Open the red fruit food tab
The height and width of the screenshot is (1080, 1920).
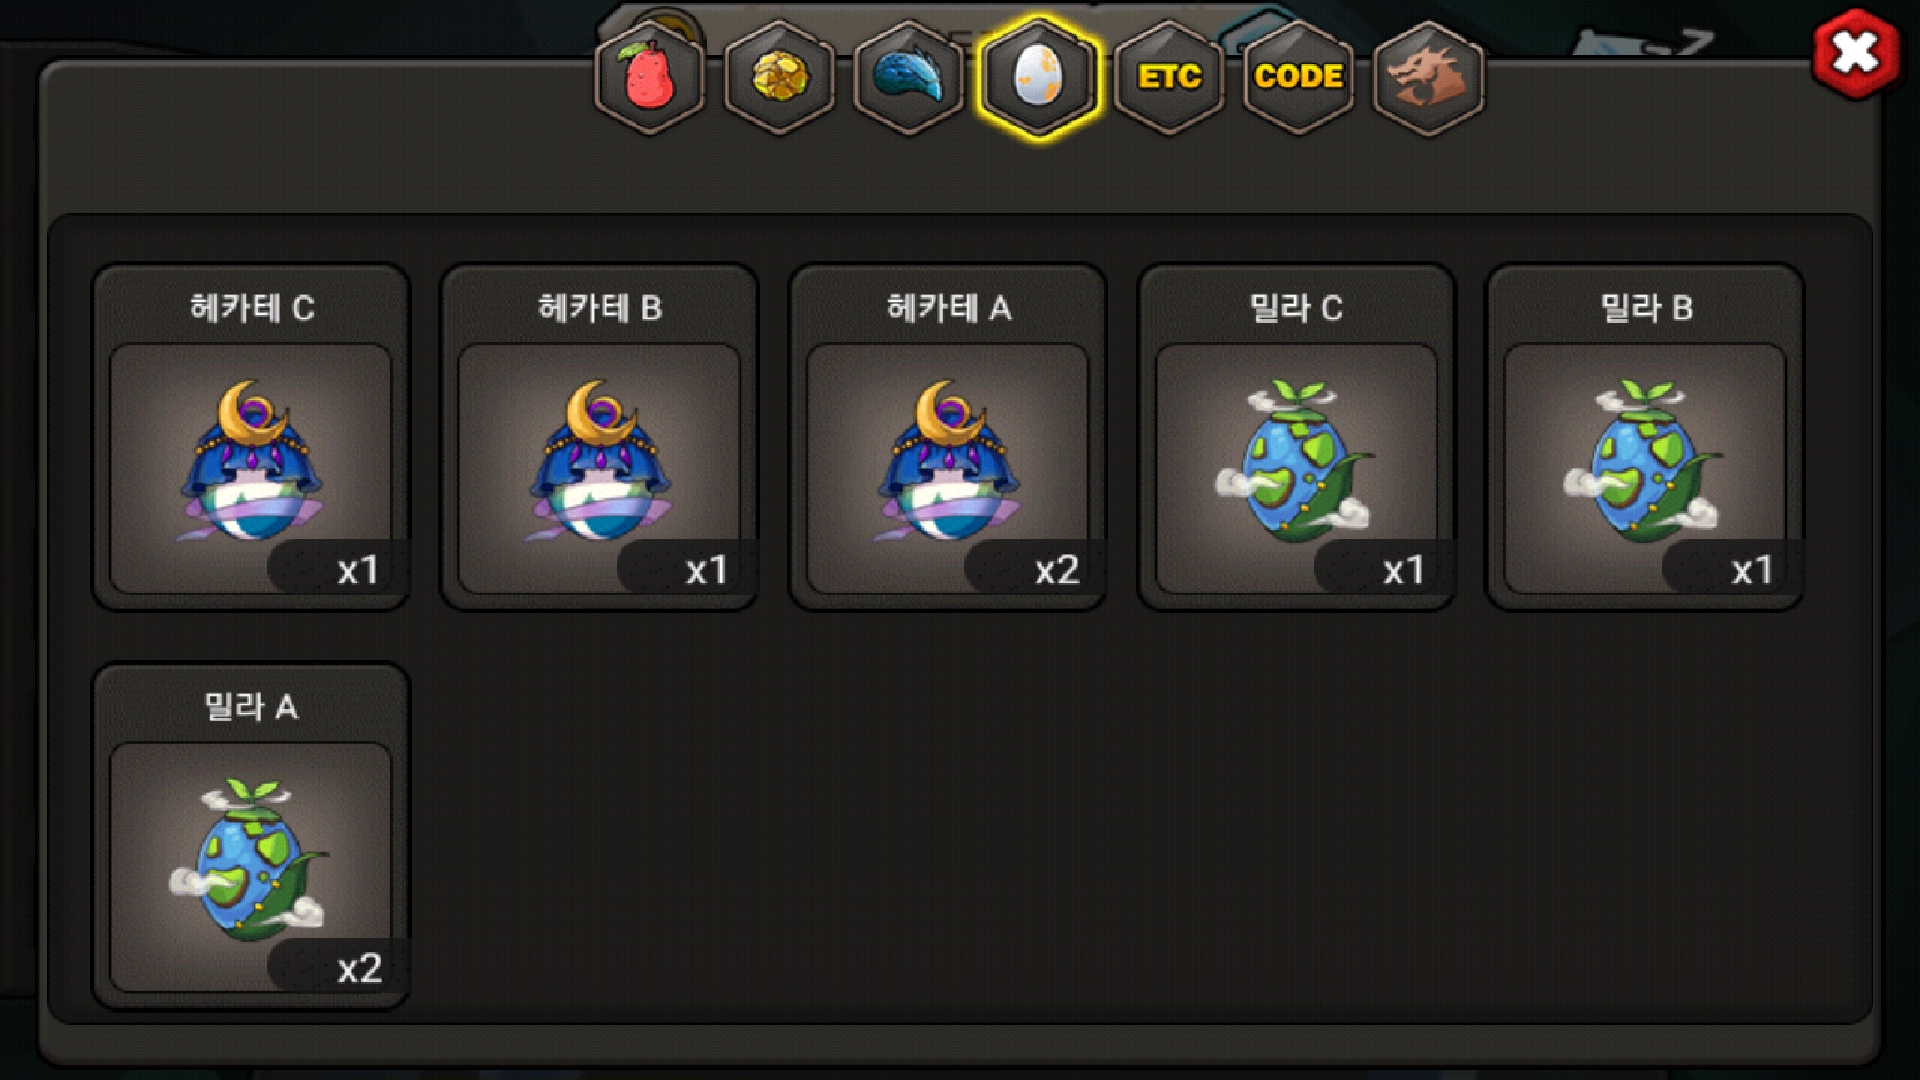[x=650, y=77]
